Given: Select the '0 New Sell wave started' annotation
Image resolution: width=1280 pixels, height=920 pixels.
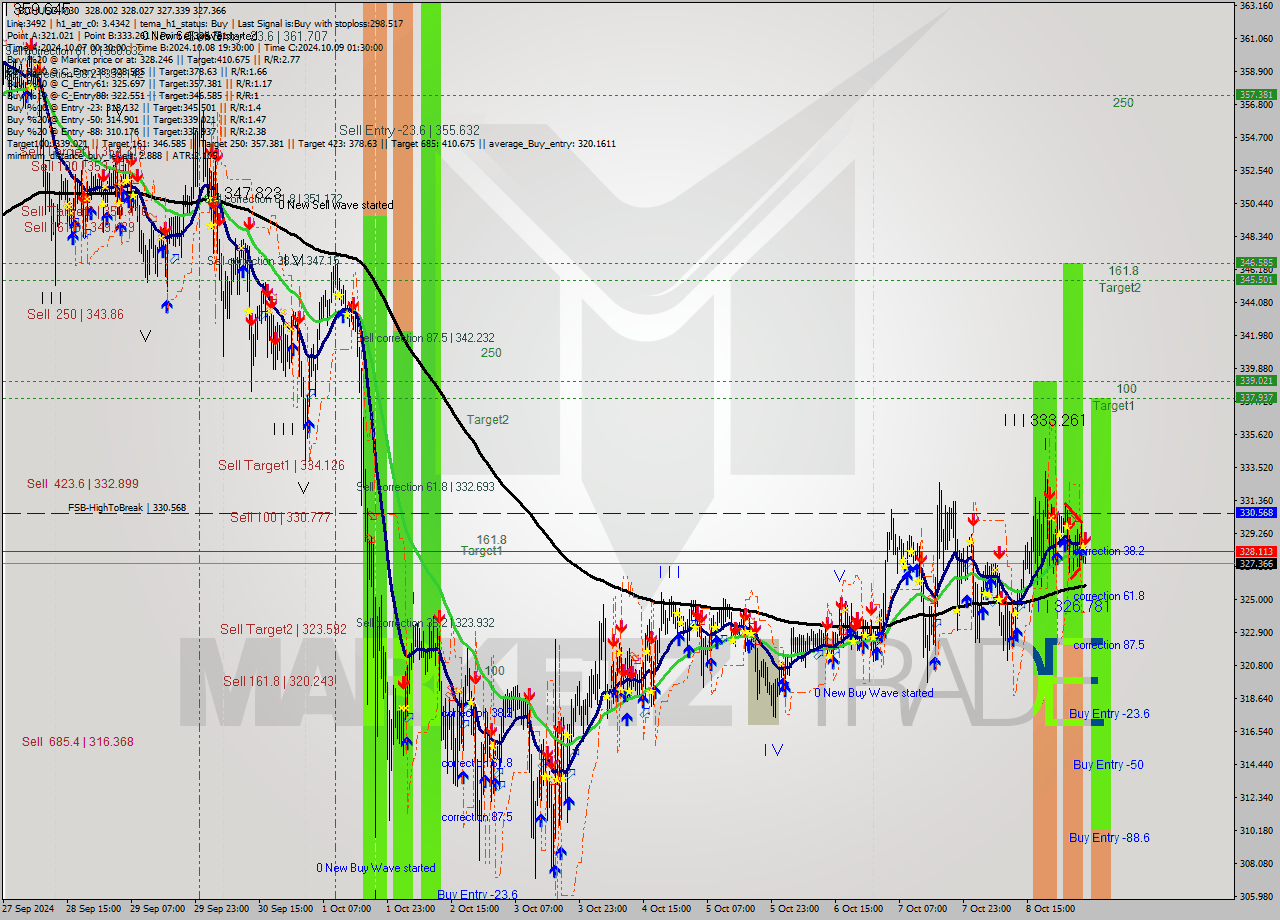Looking at the screenshot, I should pyautogui.click(x=336, y=205).
